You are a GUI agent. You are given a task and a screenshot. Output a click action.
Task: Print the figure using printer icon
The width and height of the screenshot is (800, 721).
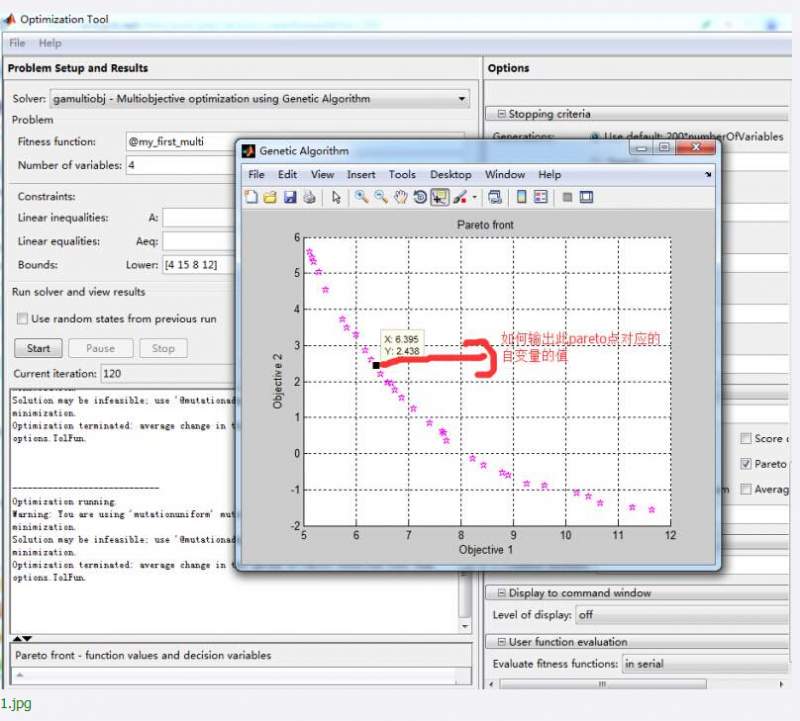tap(309, 197)
